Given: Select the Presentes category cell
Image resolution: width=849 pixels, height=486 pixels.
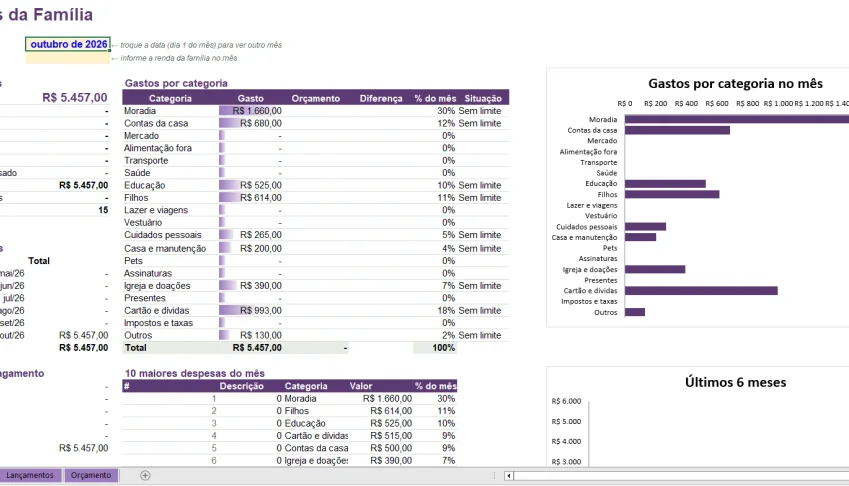Looking at the screenshot, I should 171,298.
